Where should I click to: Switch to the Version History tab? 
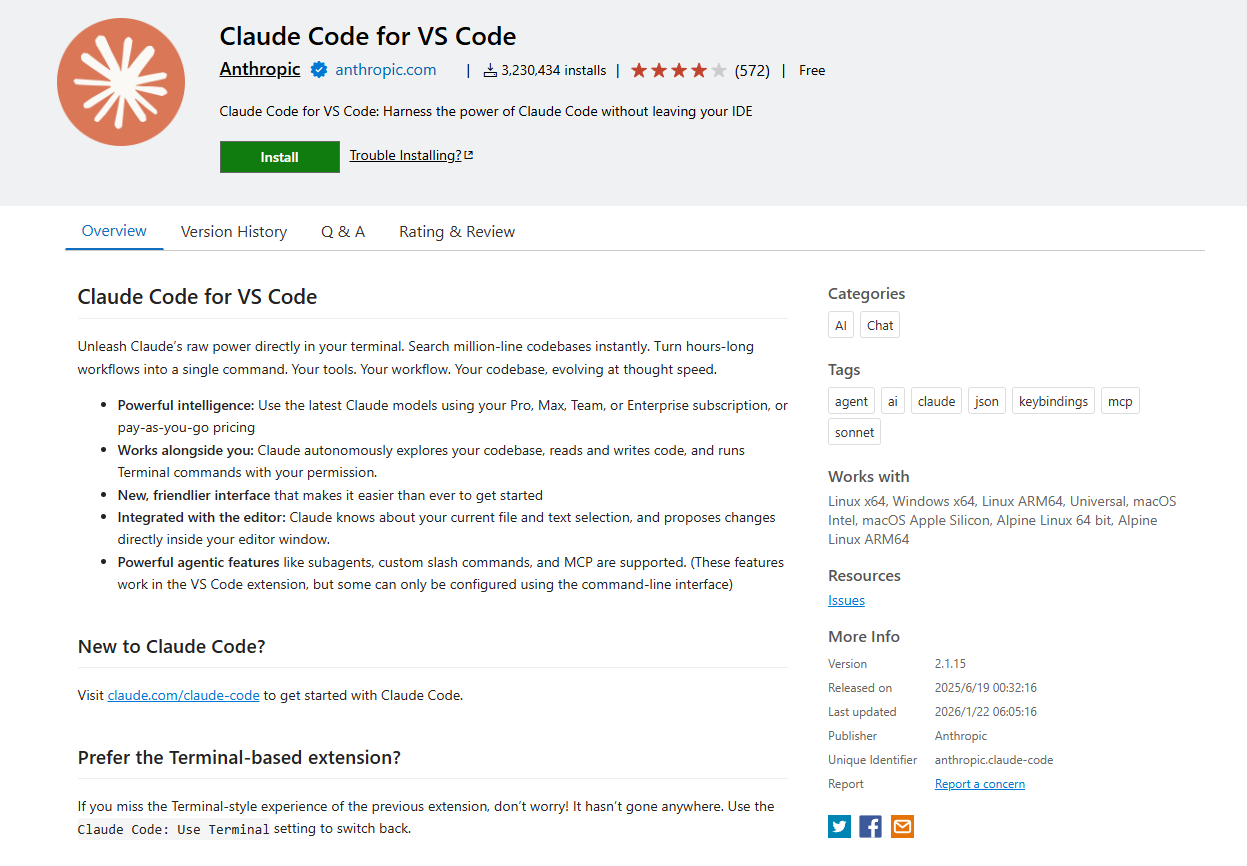click(x=234, y=232)
